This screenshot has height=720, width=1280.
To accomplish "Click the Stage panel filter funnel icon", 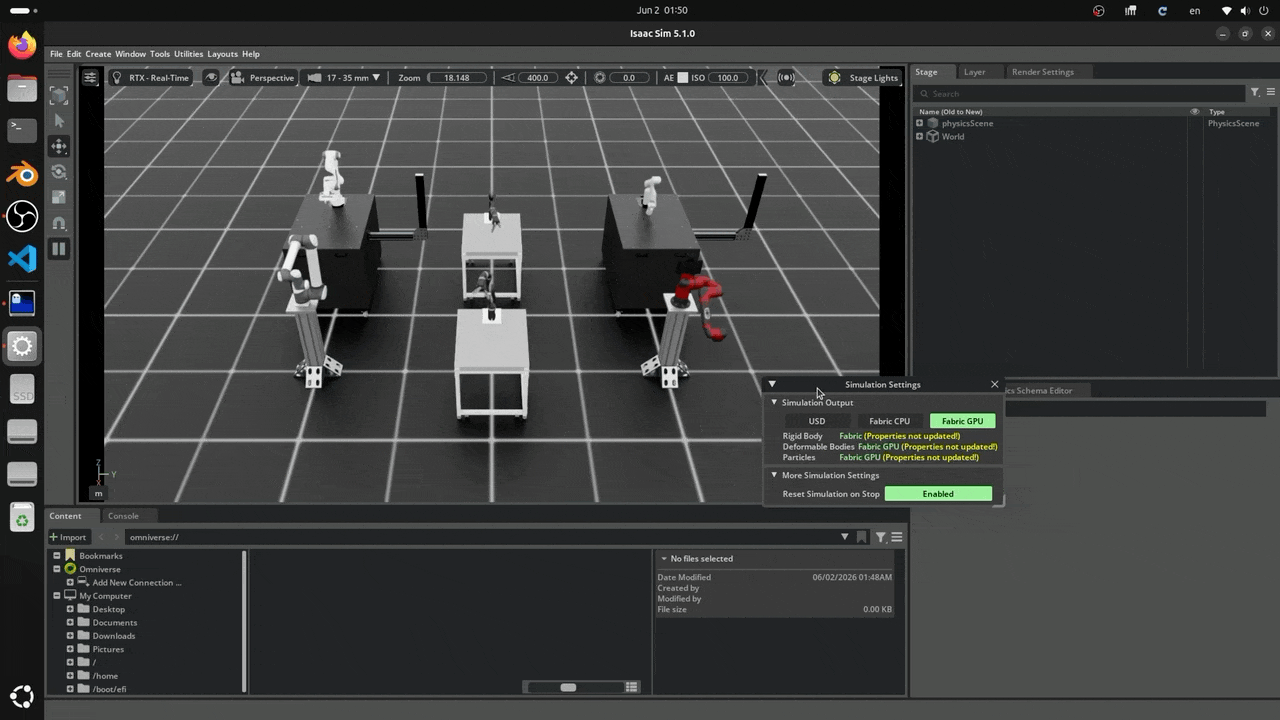I will (x=1255, y=93).
